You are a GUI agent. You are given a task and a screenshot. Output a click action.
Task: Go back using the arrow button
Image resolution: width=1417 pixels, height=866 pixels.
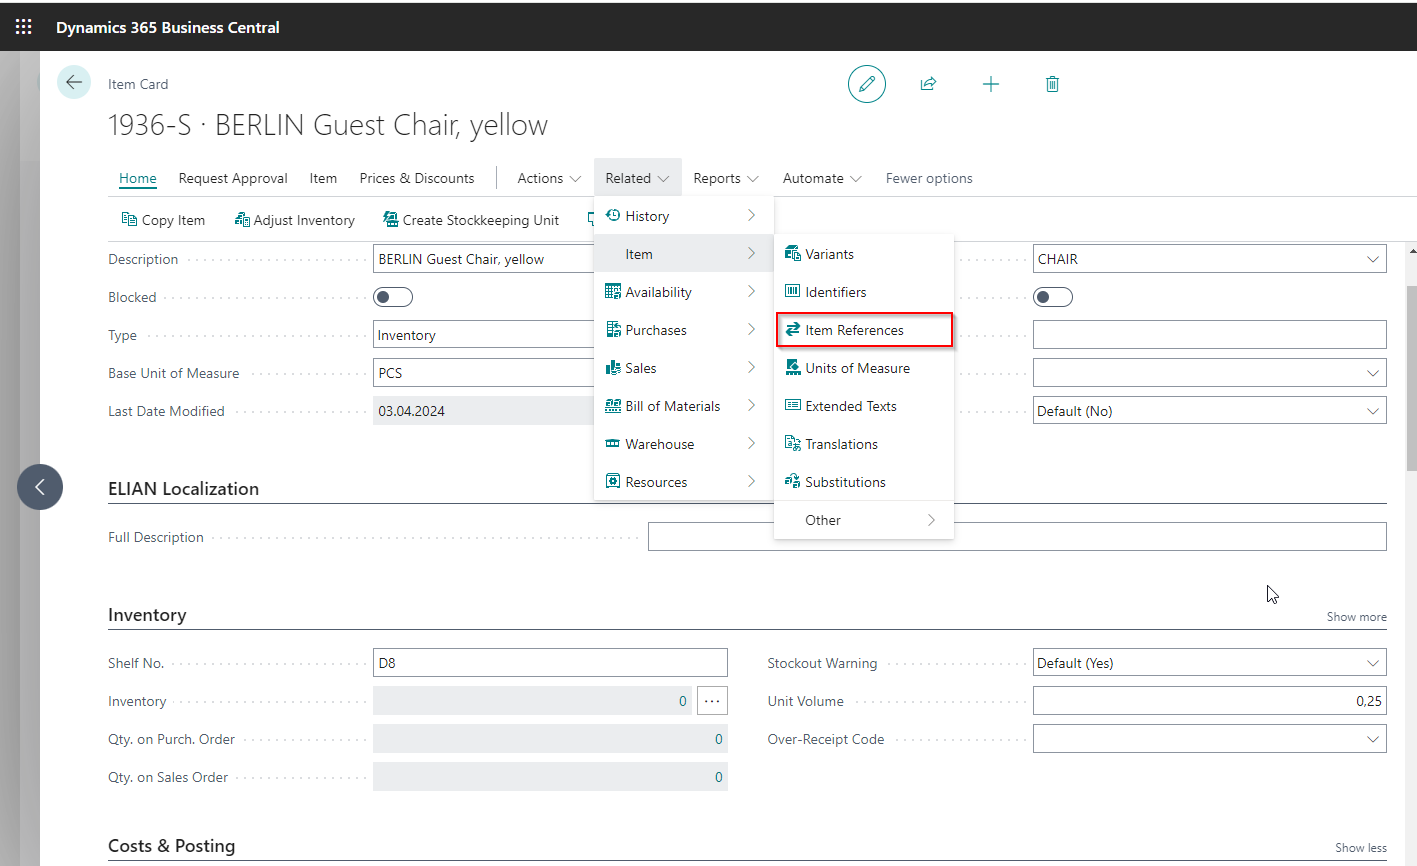tap(74, 83)
